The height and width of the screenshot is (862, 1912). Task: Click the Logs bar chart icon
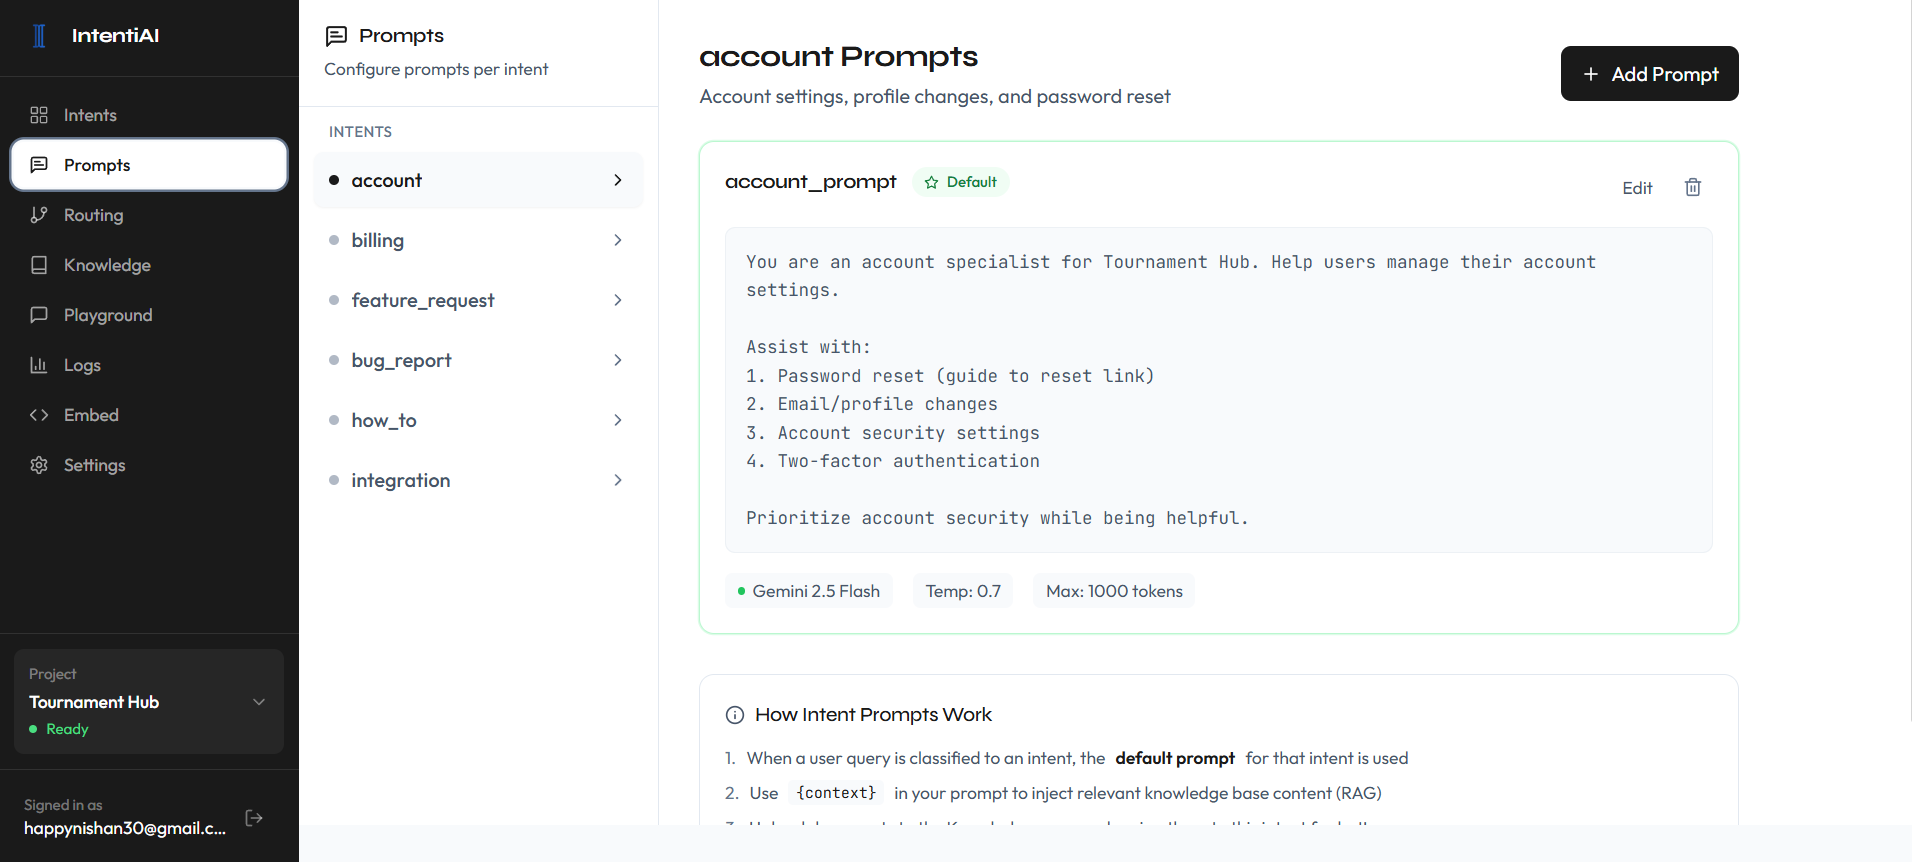39,365
